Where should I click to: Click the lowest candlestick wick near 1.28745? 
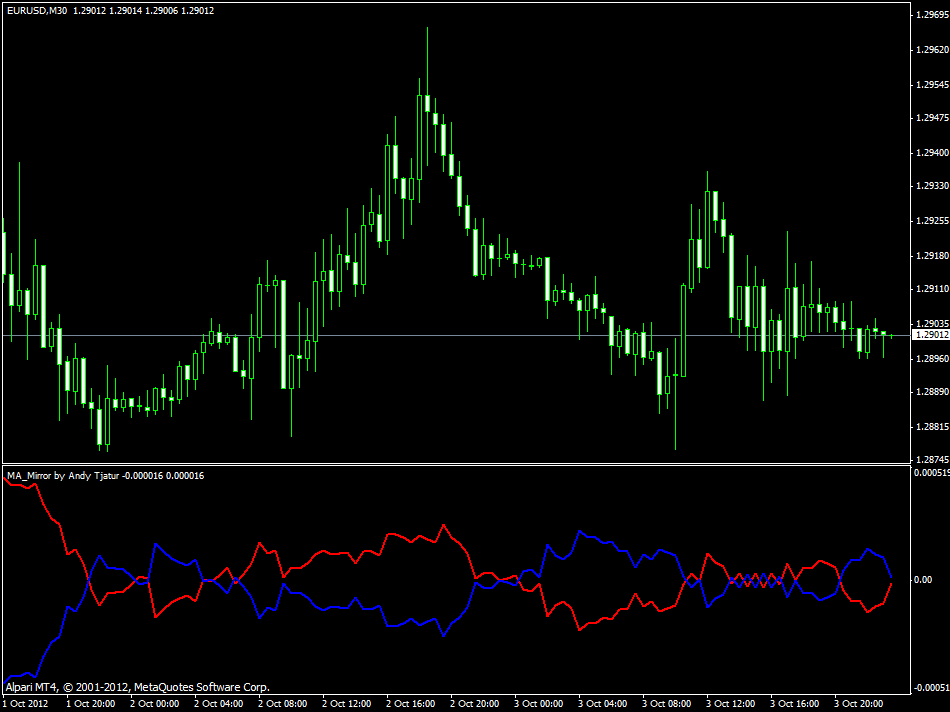click(676, 450)
